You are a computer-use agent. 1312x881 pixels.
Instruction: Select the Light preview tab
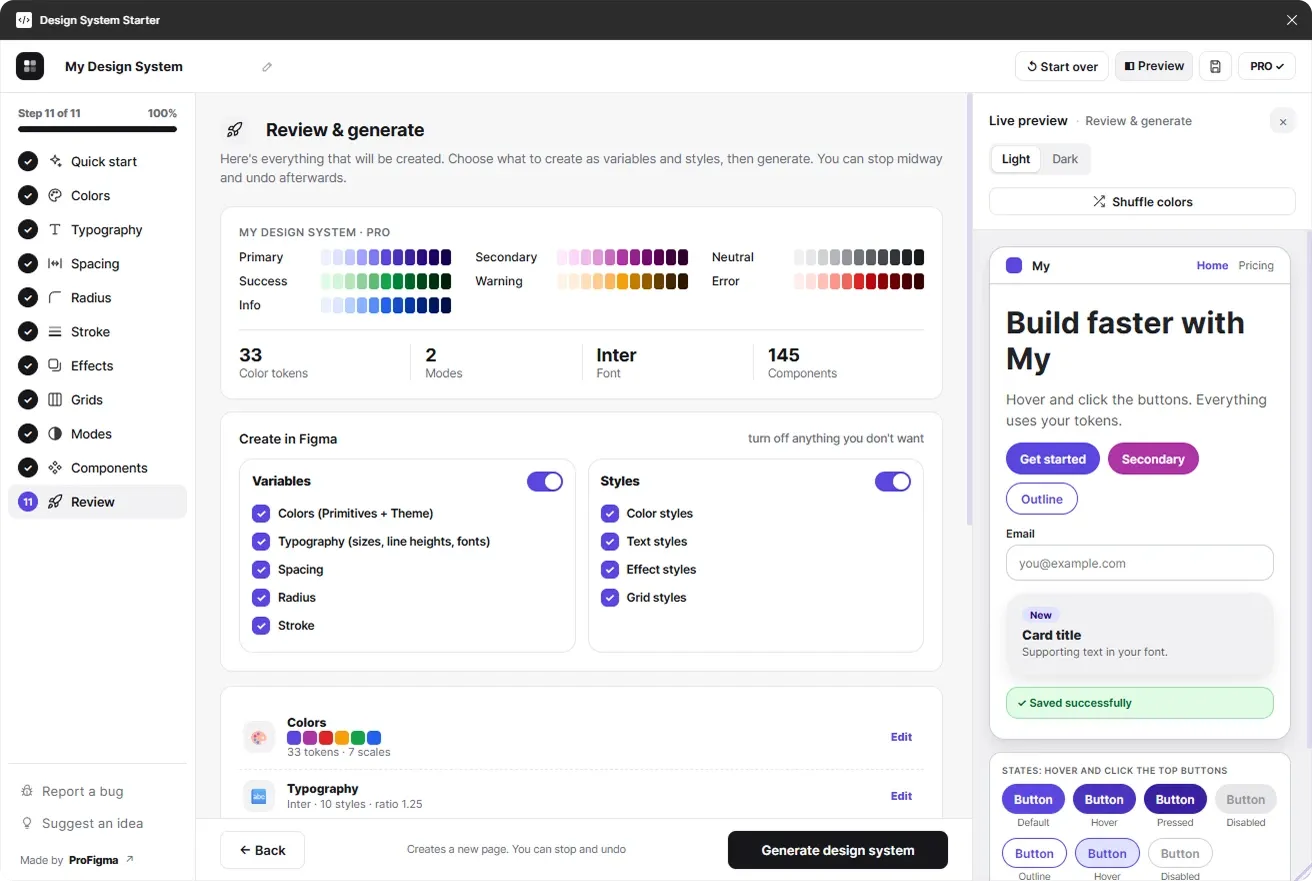pyautogui.click(x=1016, y=159)
